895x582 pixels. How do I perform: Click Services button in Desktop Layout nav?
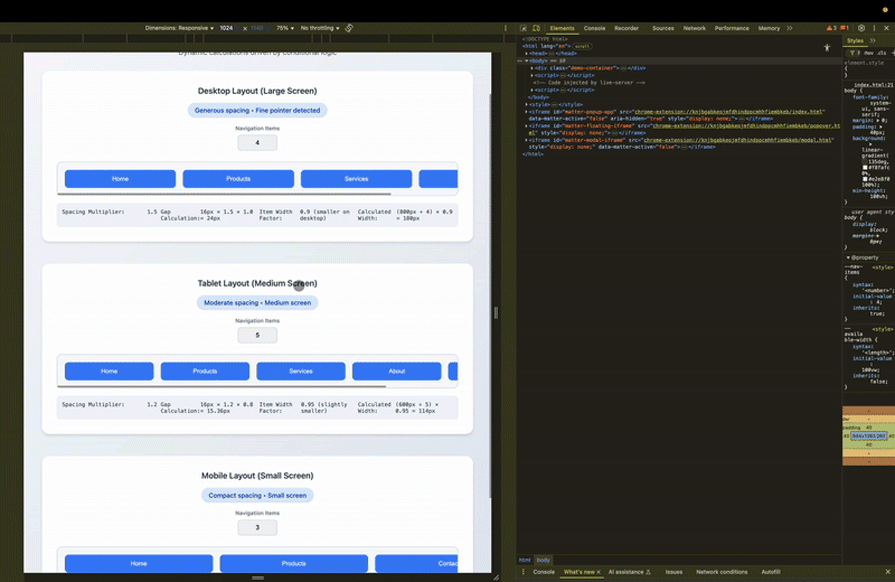(x=356, y=179)
